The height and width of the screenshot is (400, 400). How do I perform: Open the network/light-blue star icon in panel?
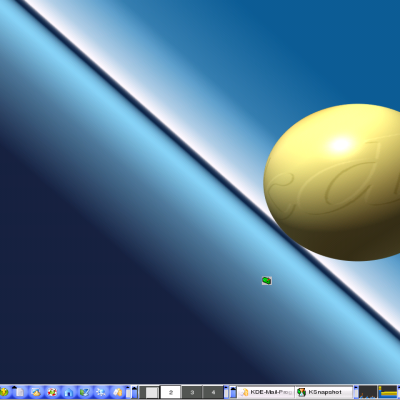(101, 392)
